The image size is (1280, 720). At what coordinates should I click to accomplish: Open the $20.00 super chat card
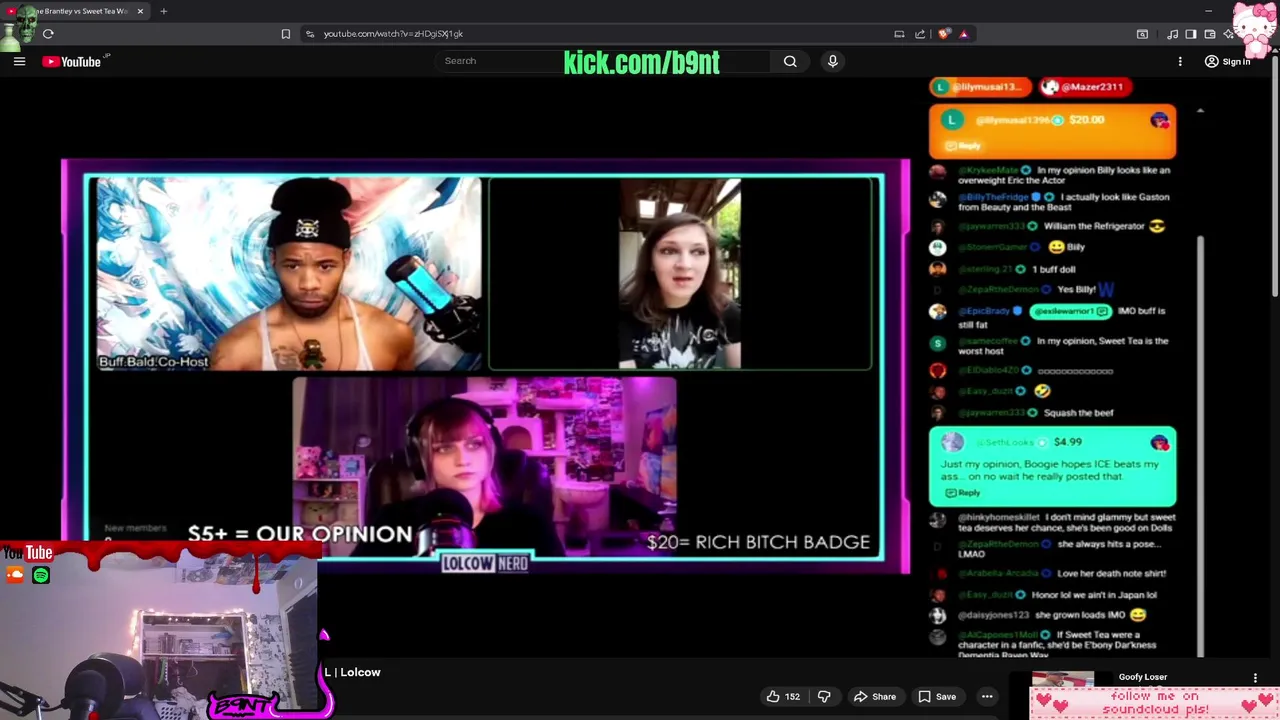tap(1052, 132)
